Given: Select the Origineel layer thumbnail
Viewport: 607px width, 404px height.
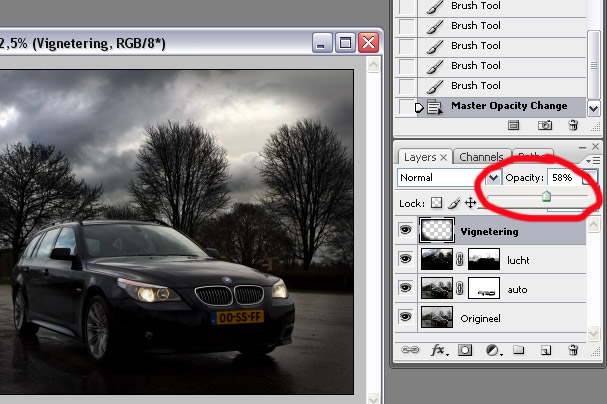Looking at the screenshot, I should coord(437,317).
